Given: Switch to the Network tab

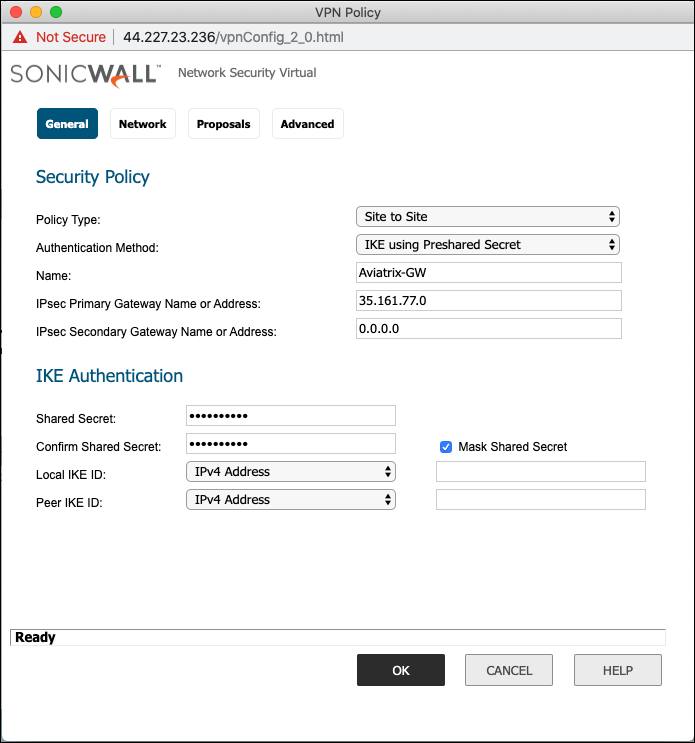Looking at the screenshot, I should 142,124.
